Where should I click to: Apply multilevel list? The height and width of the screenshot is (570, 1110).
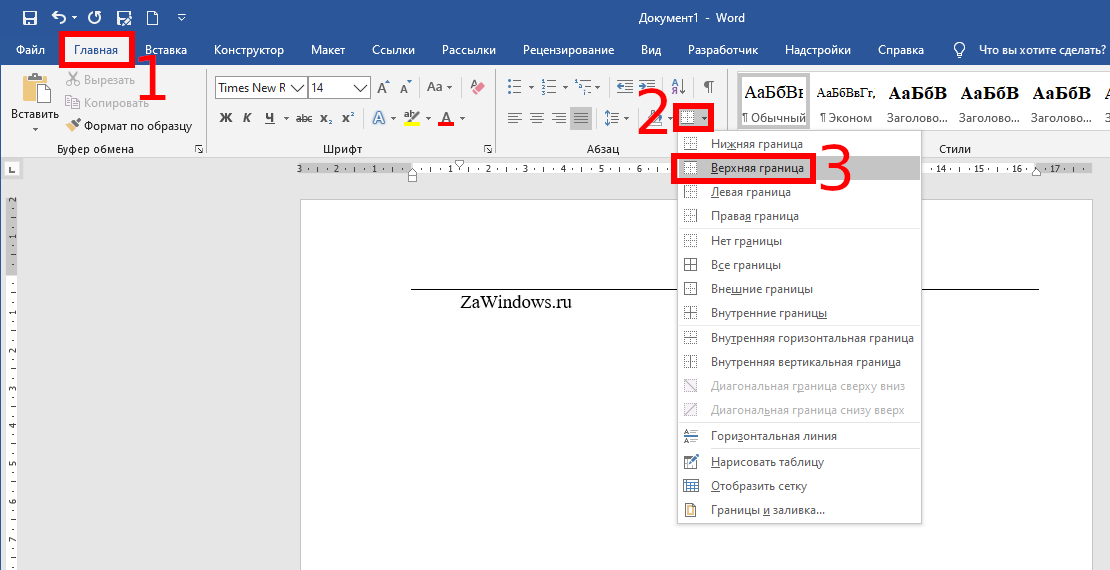pyautogui.click(x=583, y=87)
